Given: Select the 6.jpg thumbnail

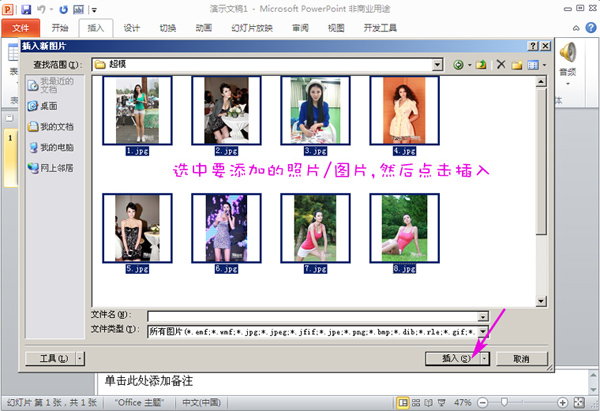Looking at the screenshot, I should point(226,228).
